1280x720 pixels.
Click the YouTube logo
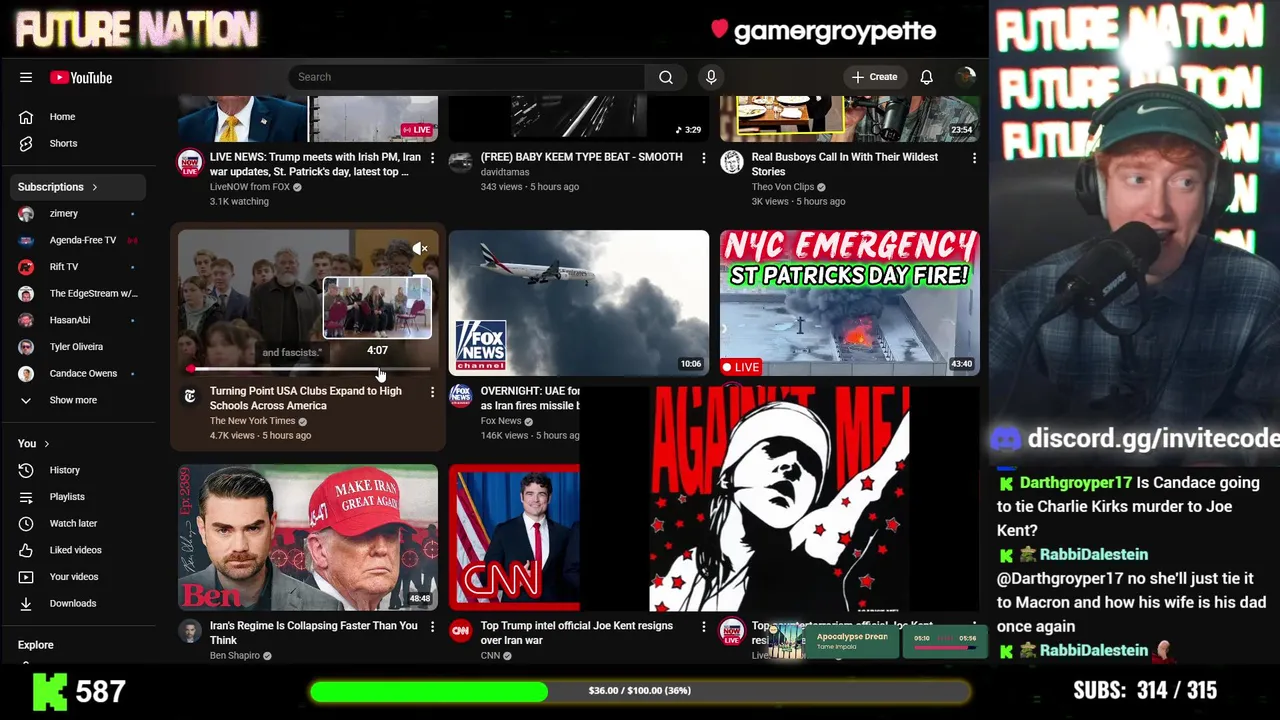81,77
